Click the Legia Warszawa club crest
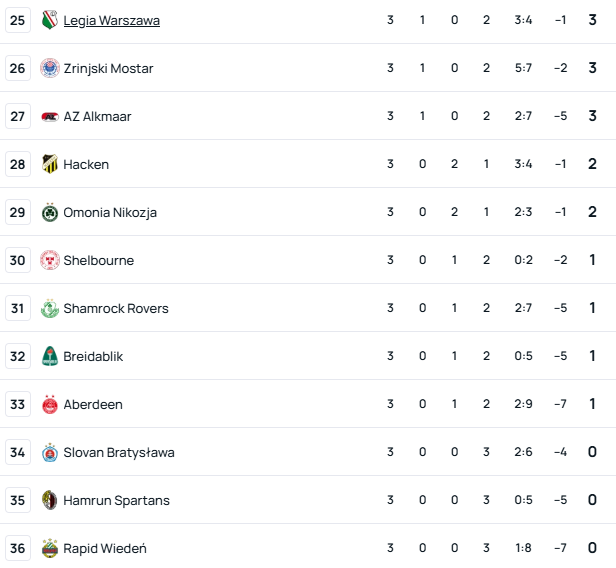The width and height of the screenshot is (616, 568). tap(50, 20)
